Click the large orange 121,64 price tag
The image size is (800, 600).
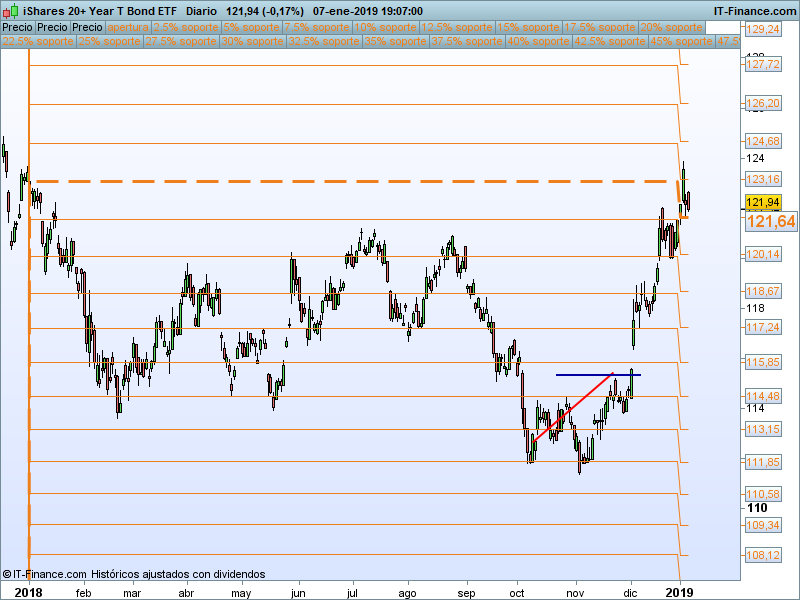click(x=771, y=221)
